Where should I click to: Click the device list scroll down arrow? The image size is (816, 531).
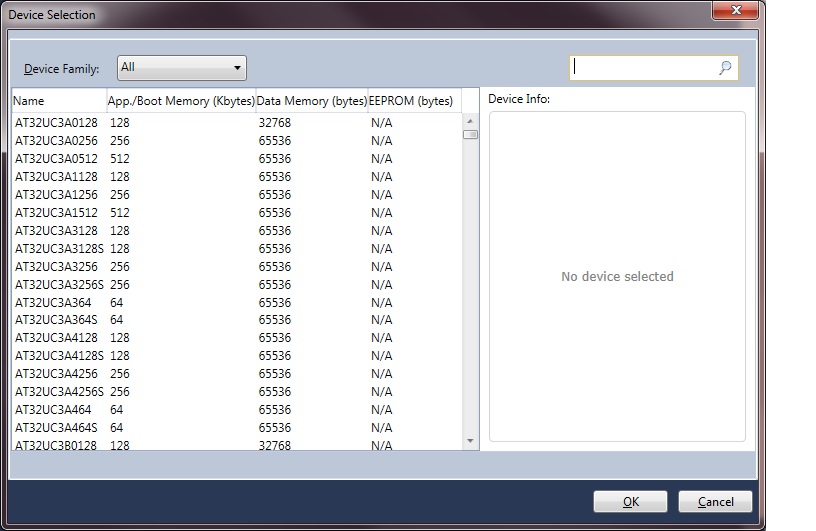(470, 441)
